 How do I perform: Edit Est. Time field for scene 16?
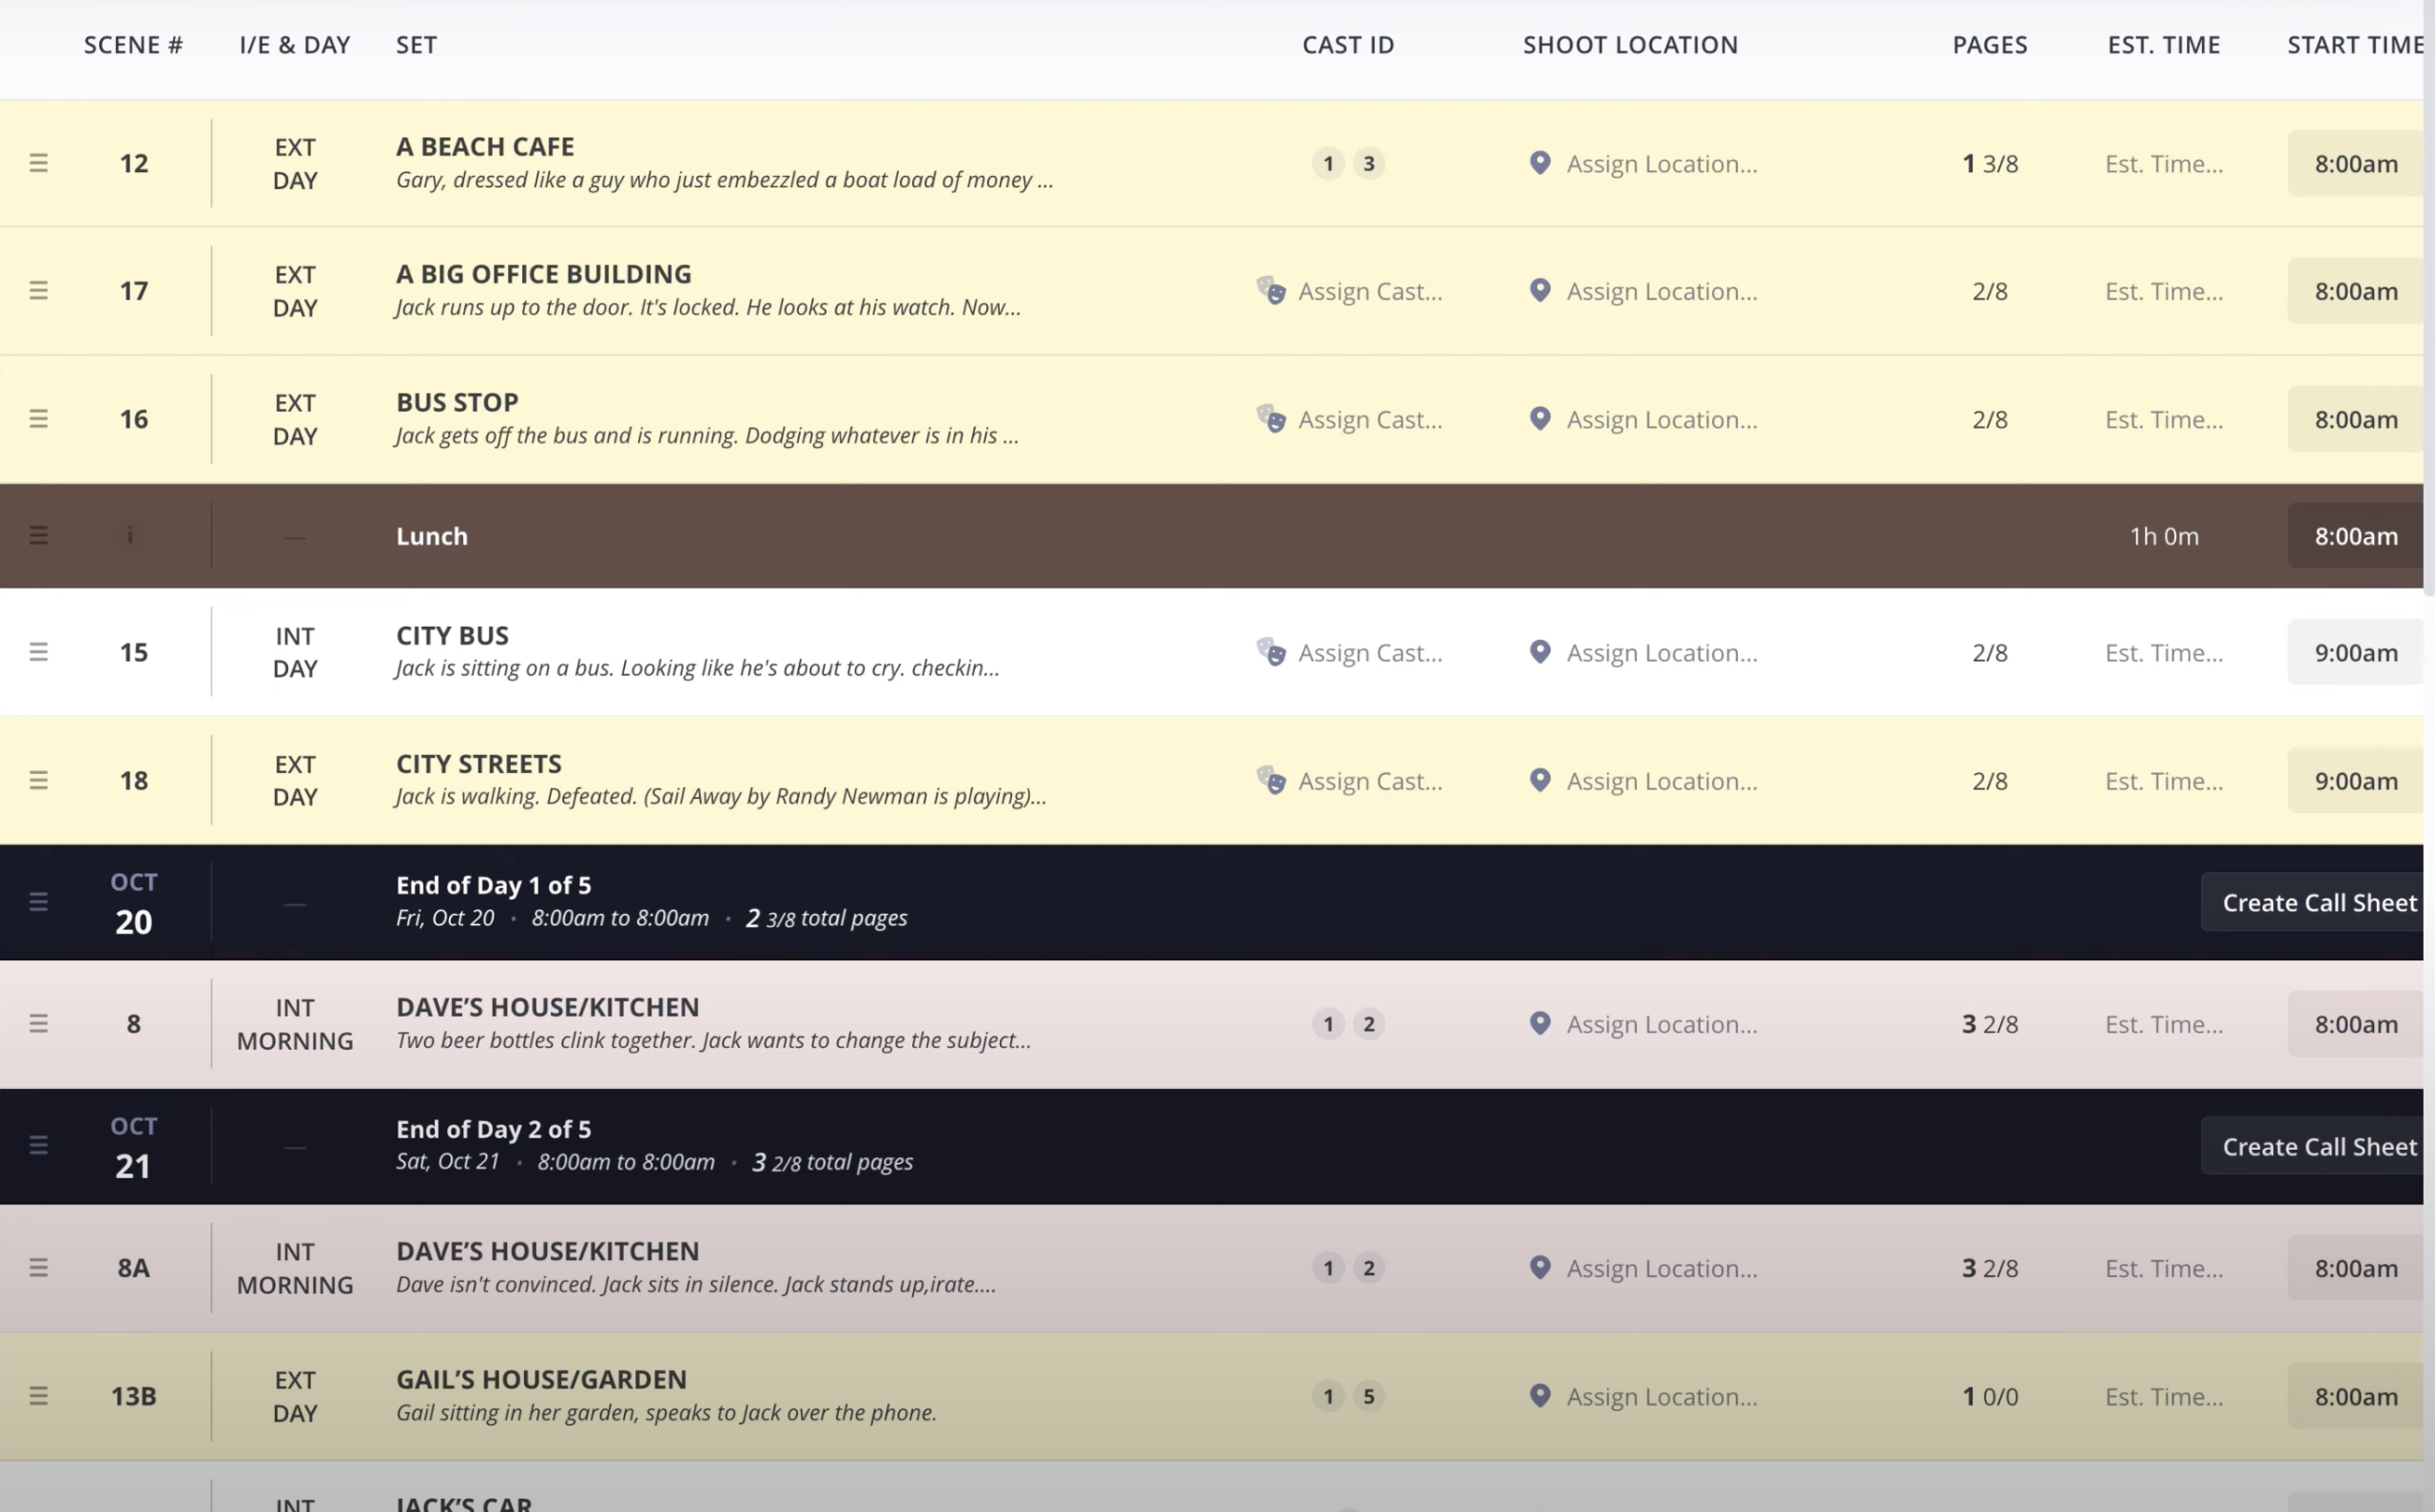coord(2163,419)
